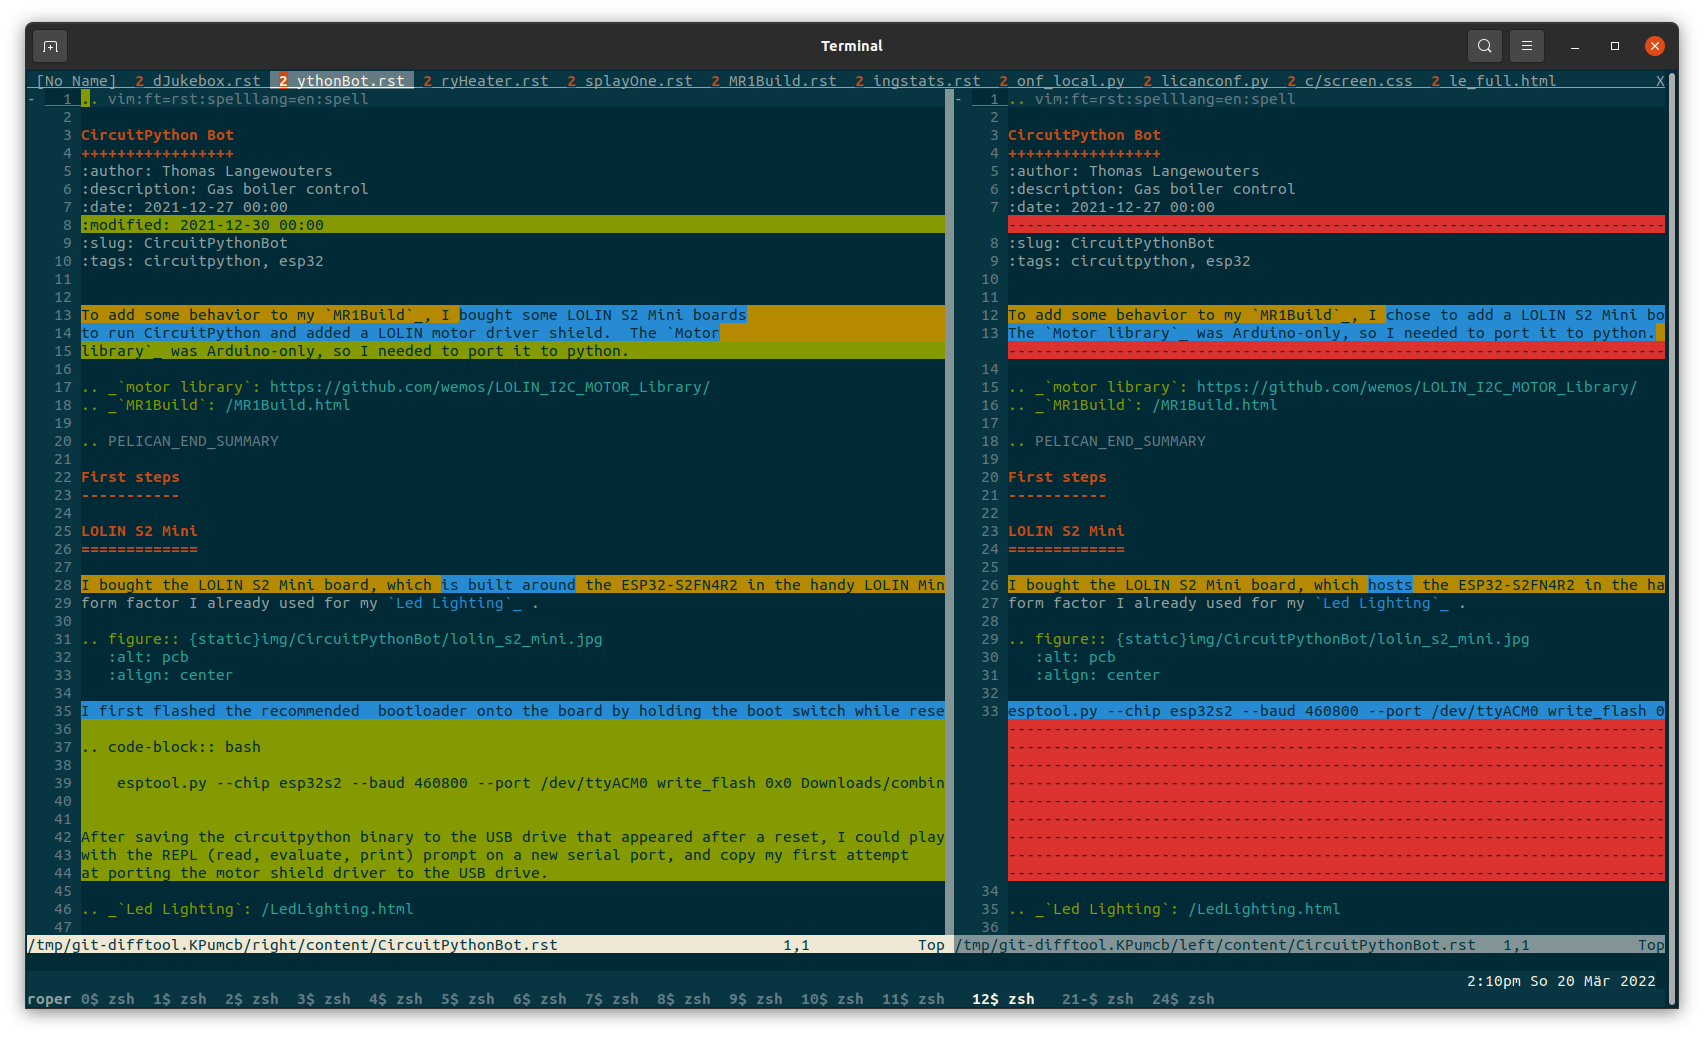The width and height of the screenshot is (1704, 1037).
Task: Click the figure directive line in right pane
Action: 1269,639
